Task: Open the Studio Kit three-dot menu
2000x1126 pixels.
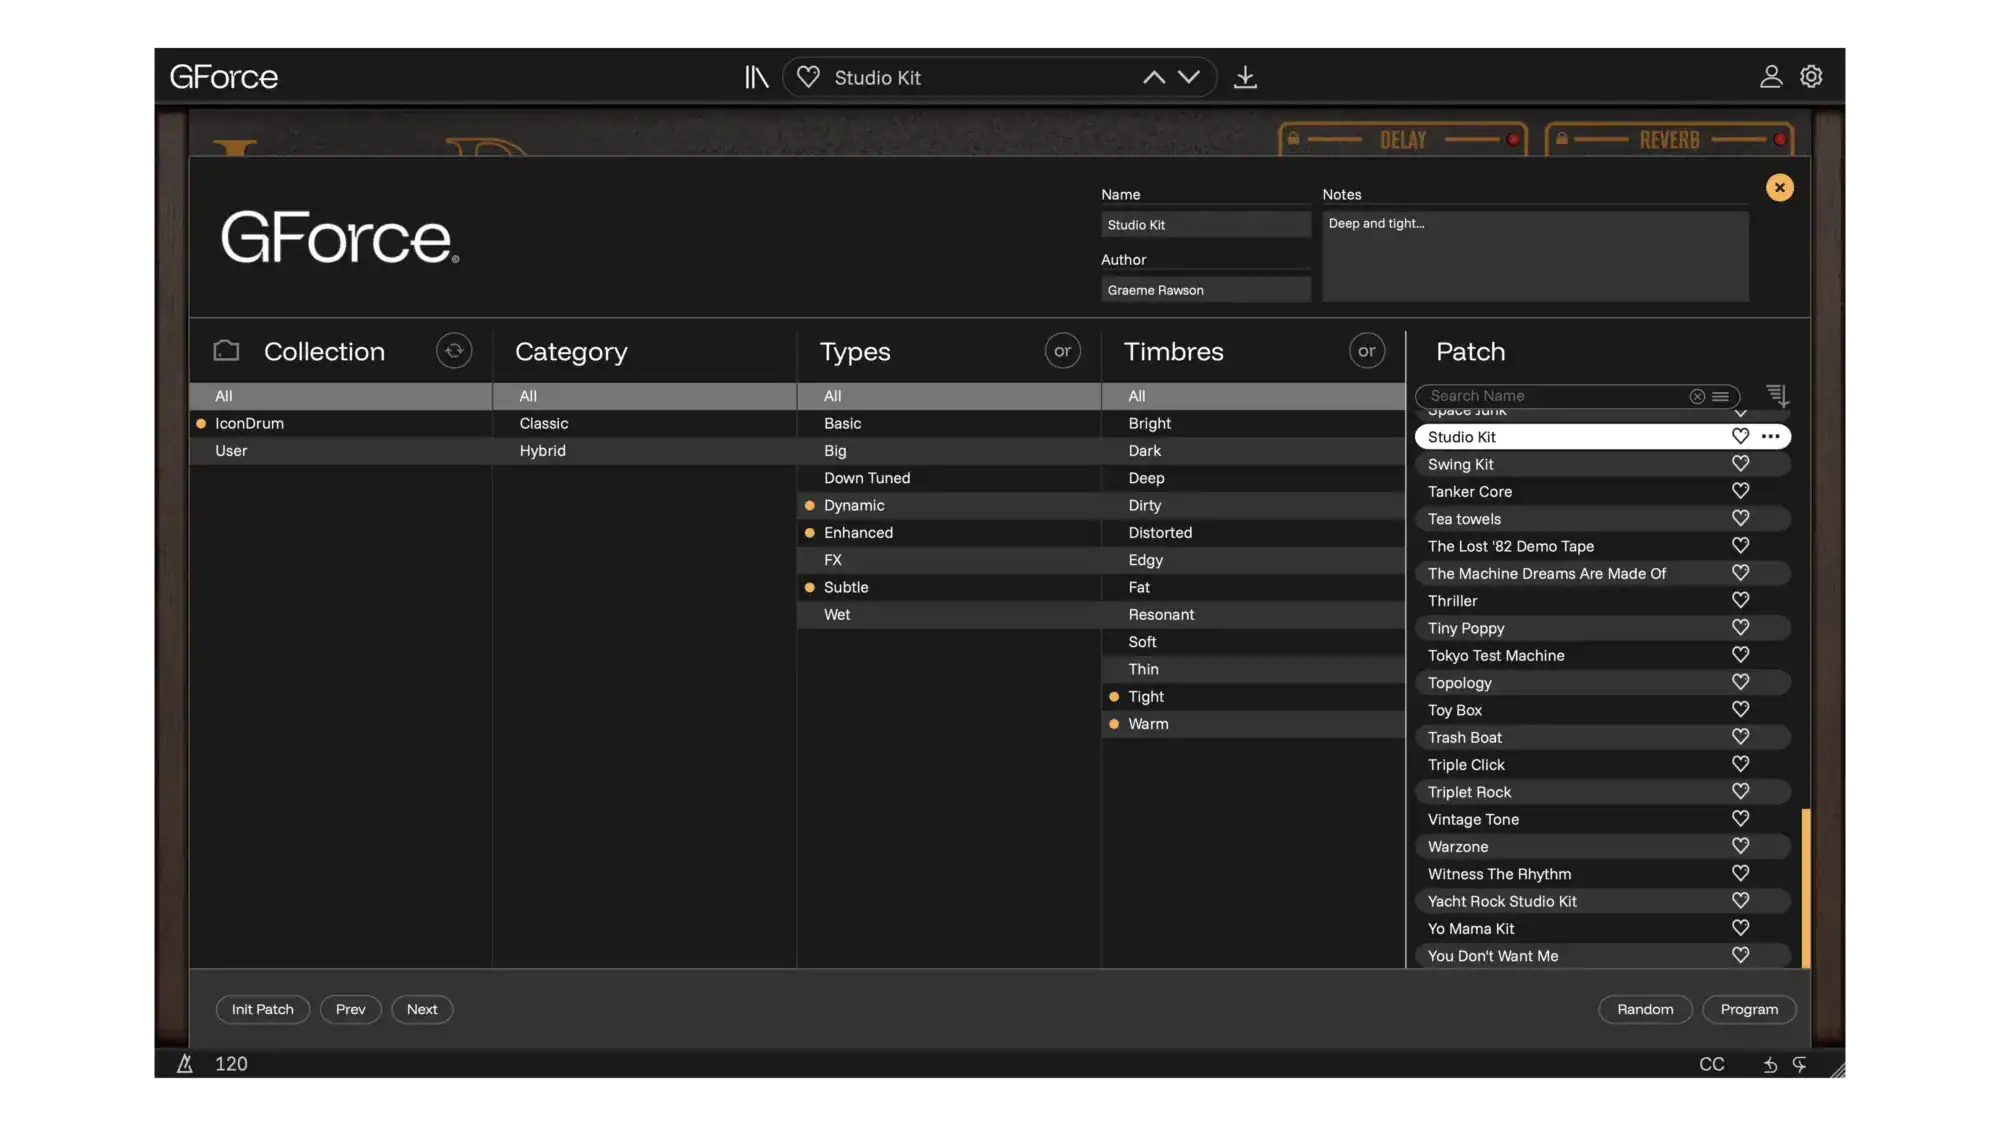Action: [x=1771, y=436]
